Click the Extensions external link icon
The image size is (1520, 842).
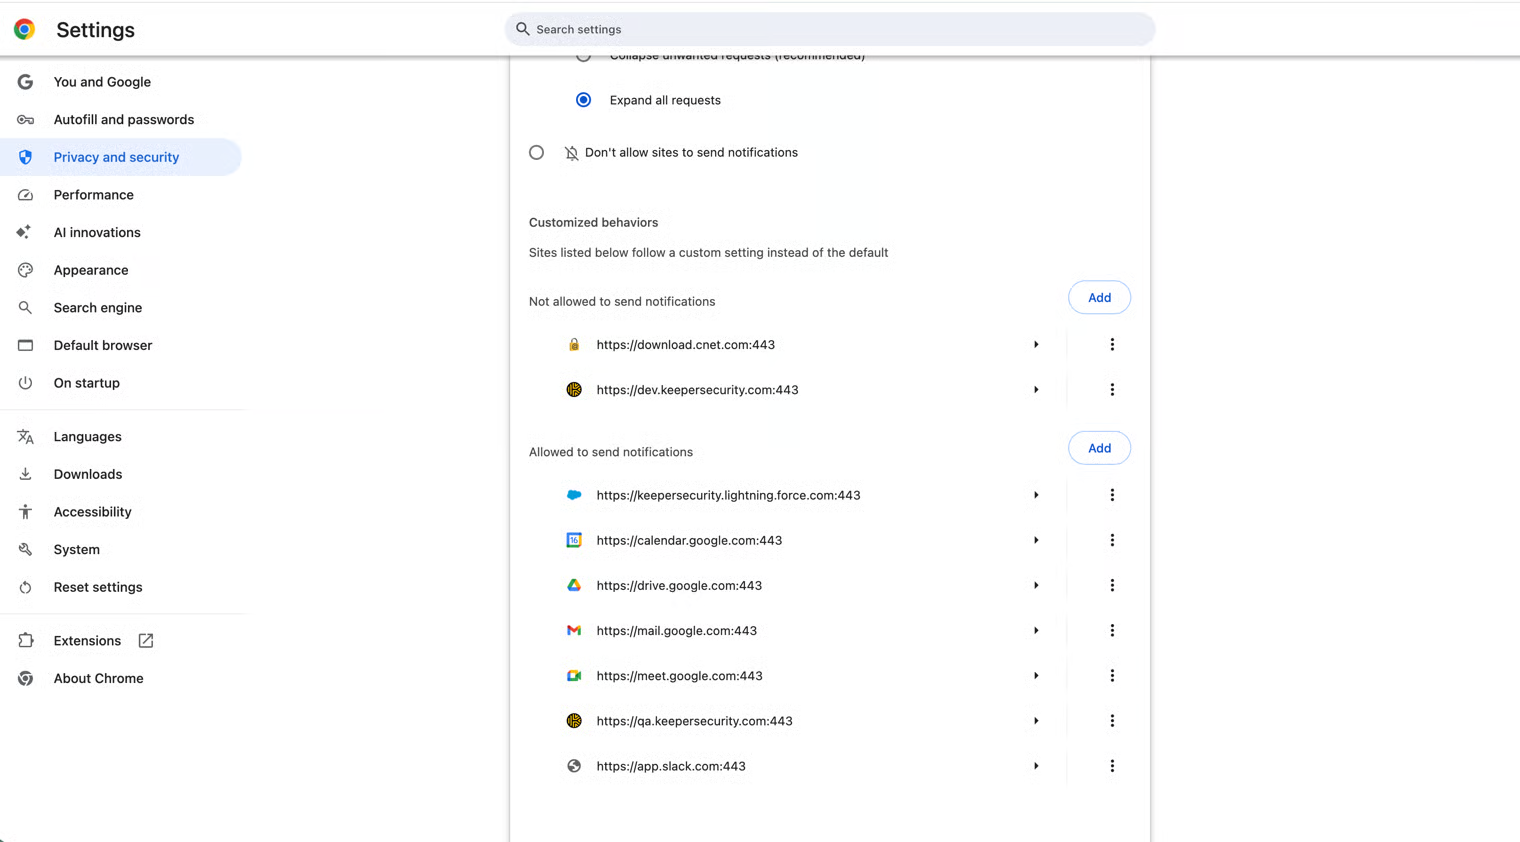click(146, 641)
